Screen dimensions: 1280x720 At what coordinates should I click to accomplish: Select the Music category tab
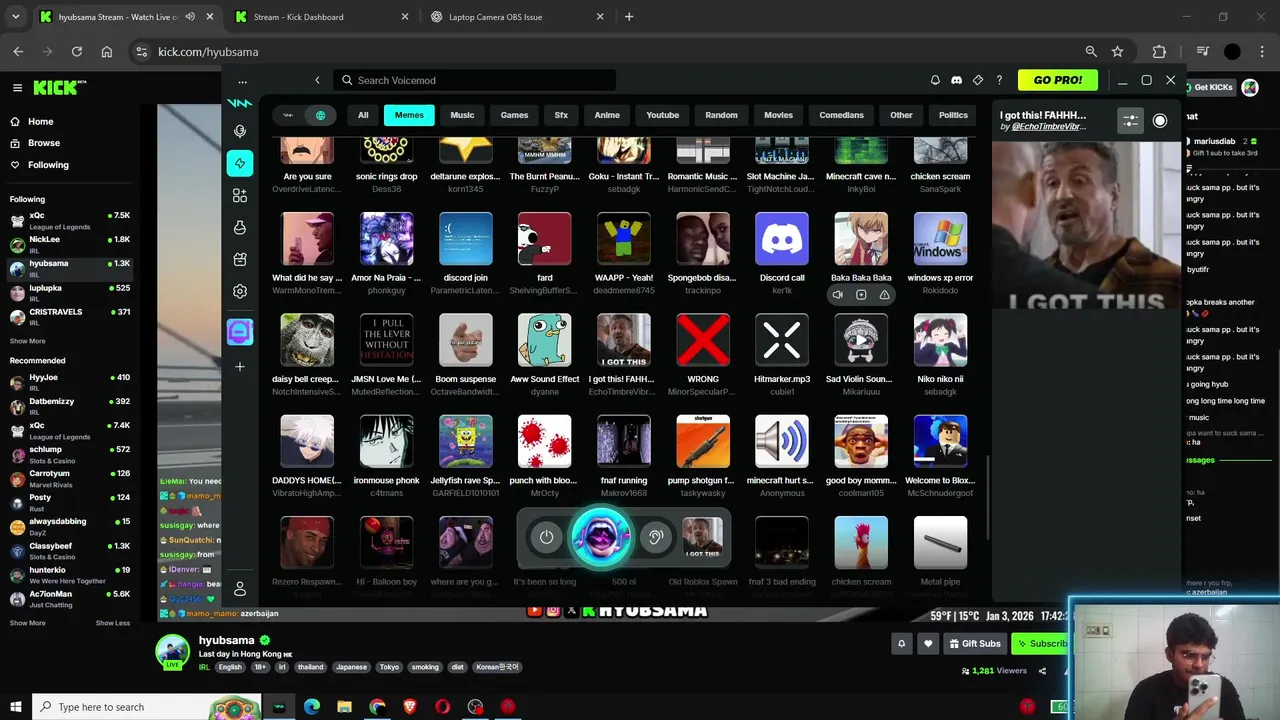tap(462, 115)
